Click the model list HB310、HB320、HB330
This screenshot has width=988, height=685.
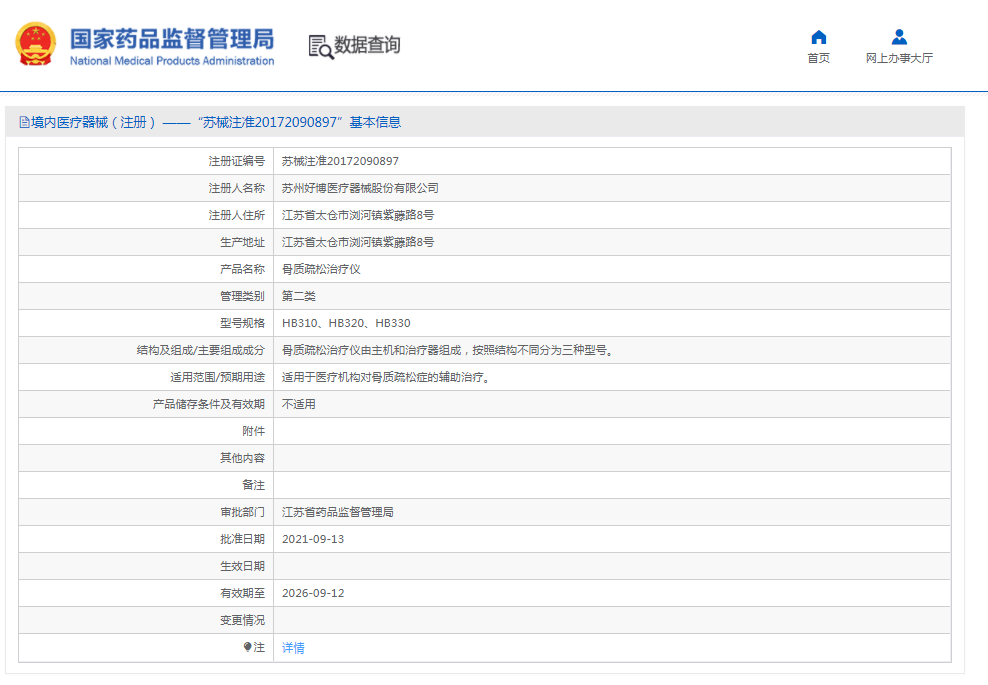click(x=346, y=323)
